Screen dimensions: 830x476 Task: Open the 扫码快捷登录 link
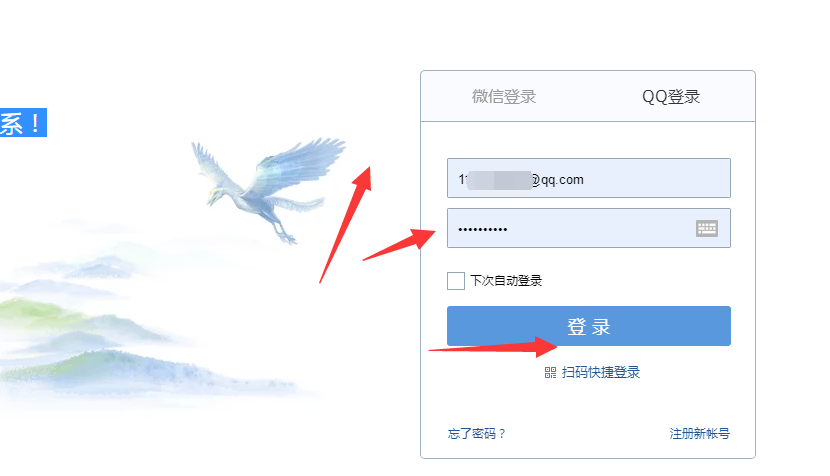click(x=601, y=373)
